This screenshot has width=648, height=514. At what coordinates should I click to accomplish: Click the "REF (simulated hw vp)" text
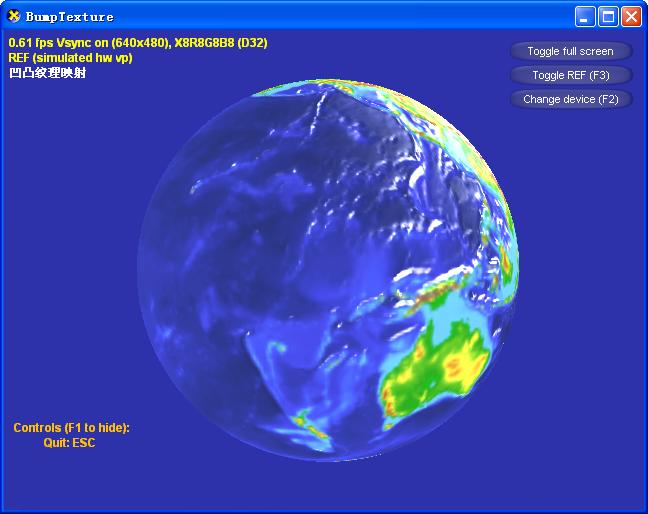(x=70, y=57)
